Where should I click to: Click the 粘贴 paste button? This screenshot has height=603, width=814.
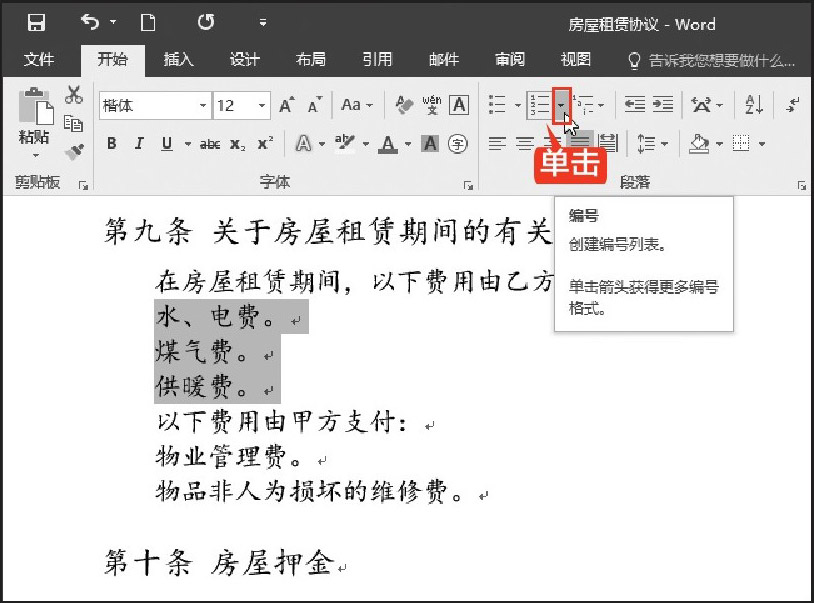pyautogui.click(x=34, y=122)
